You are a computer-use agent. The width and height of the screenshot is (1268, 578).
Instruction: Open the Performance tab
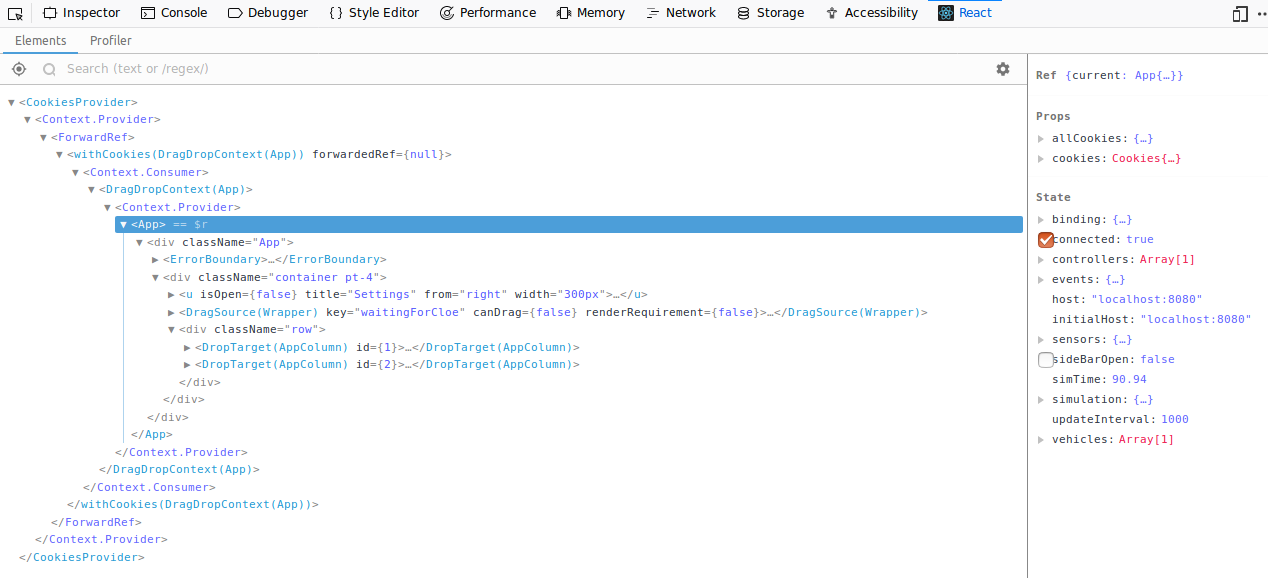tap(488, 13)
